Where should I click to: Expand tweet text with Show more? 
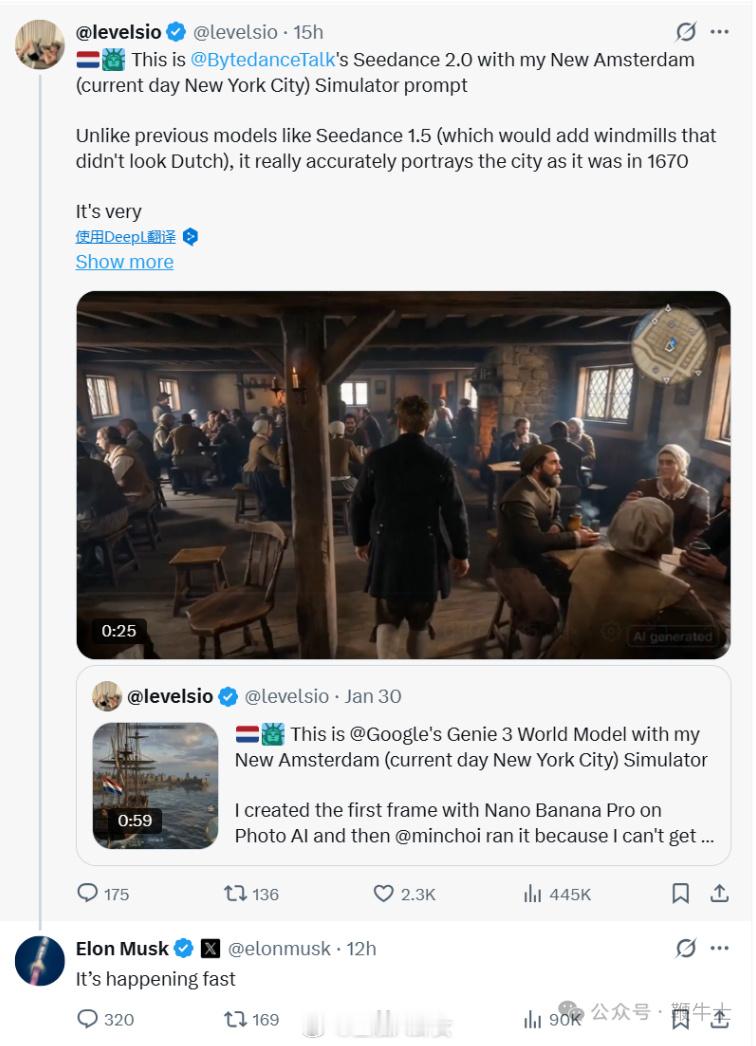[x=124, y=262]
